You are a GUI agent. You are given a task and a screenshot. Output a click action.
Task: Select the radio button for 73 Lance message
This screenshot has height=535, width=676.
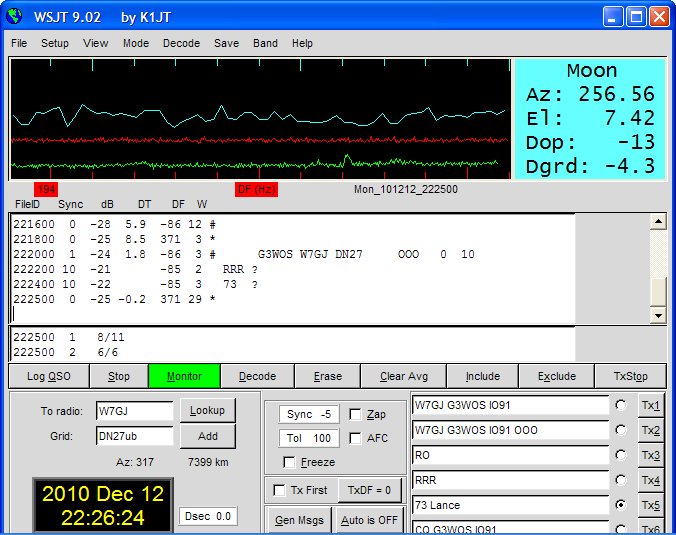click(621, 505)
